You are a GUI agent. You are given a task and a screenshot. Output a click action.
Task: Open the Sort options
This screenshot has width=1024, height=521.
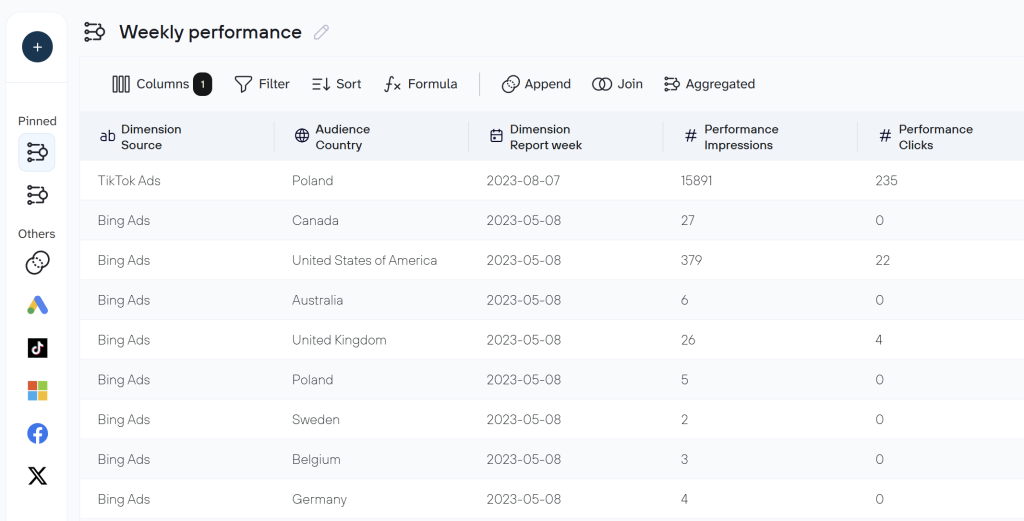(336, 84)
